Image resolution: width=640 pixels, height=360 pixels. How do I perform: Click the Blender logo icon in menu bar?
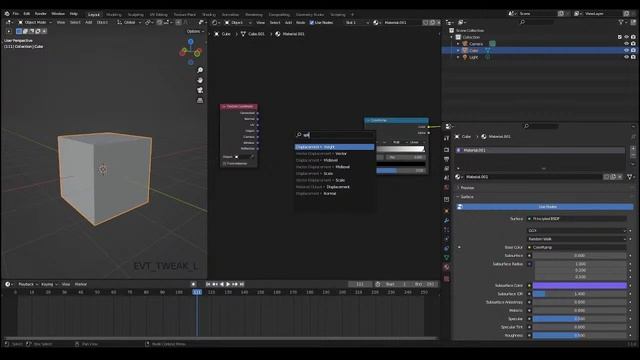coord(7,13)
